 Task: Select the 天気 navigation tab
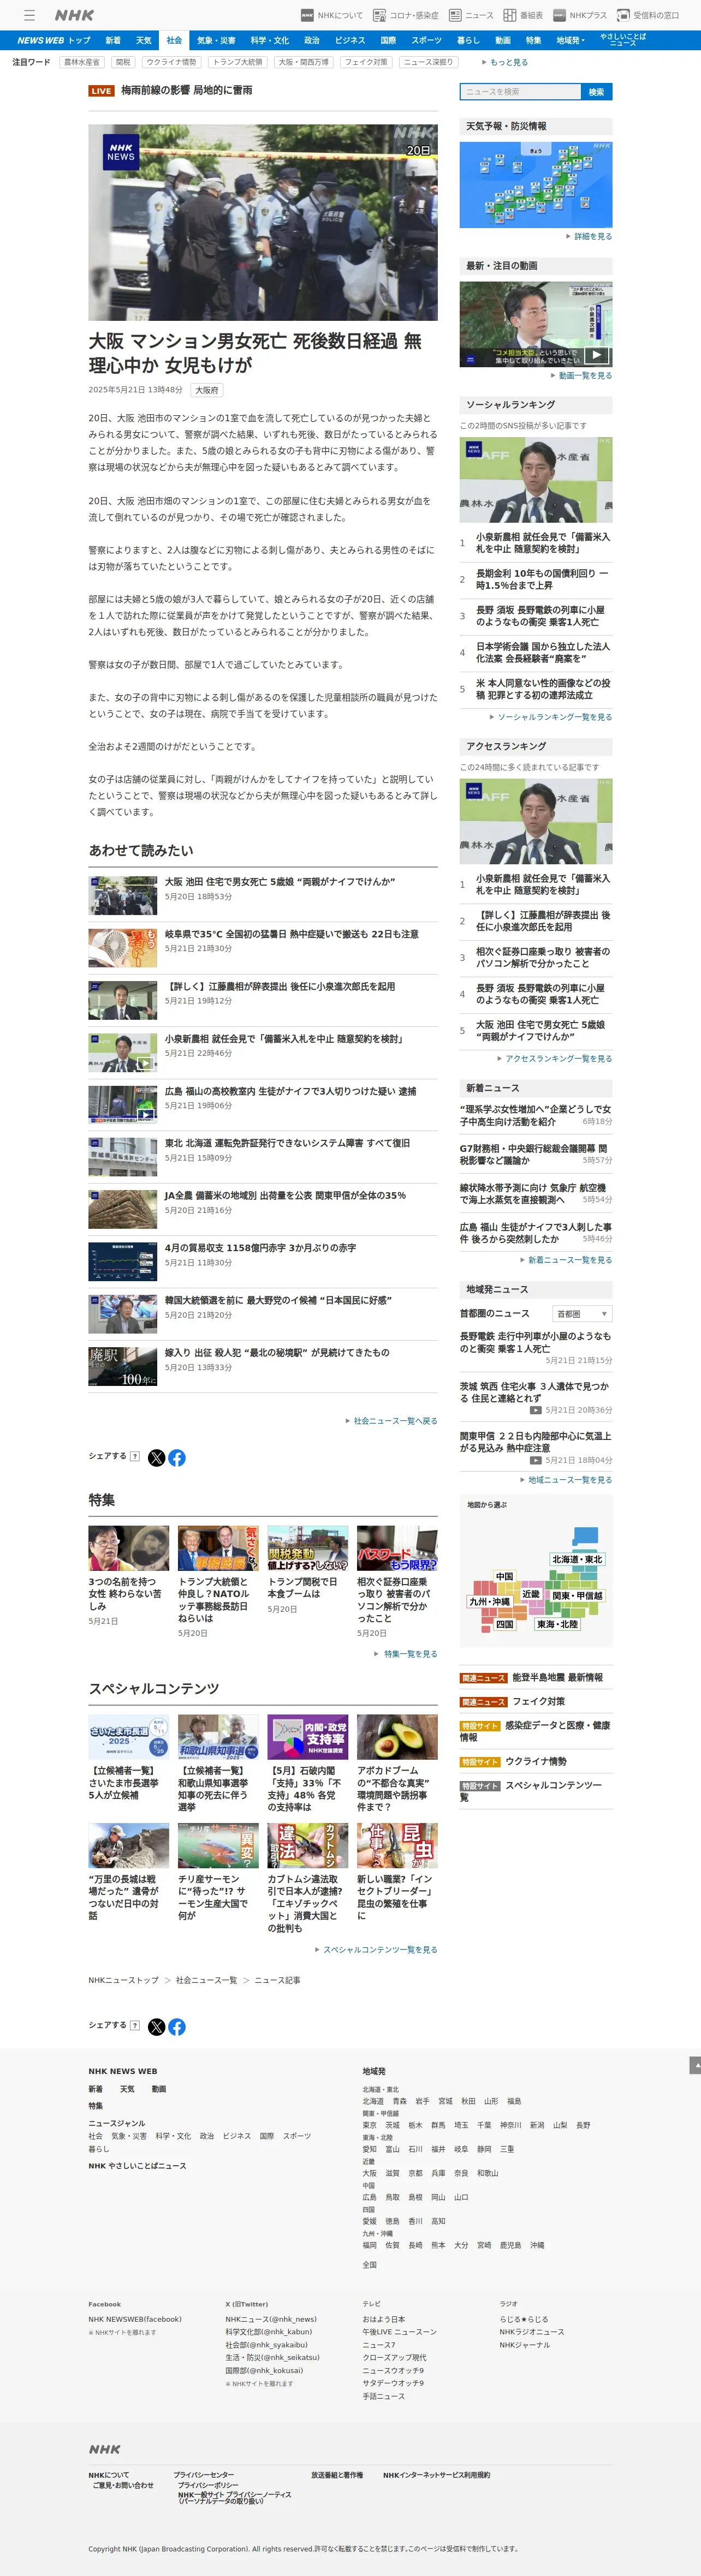point(144,40)
